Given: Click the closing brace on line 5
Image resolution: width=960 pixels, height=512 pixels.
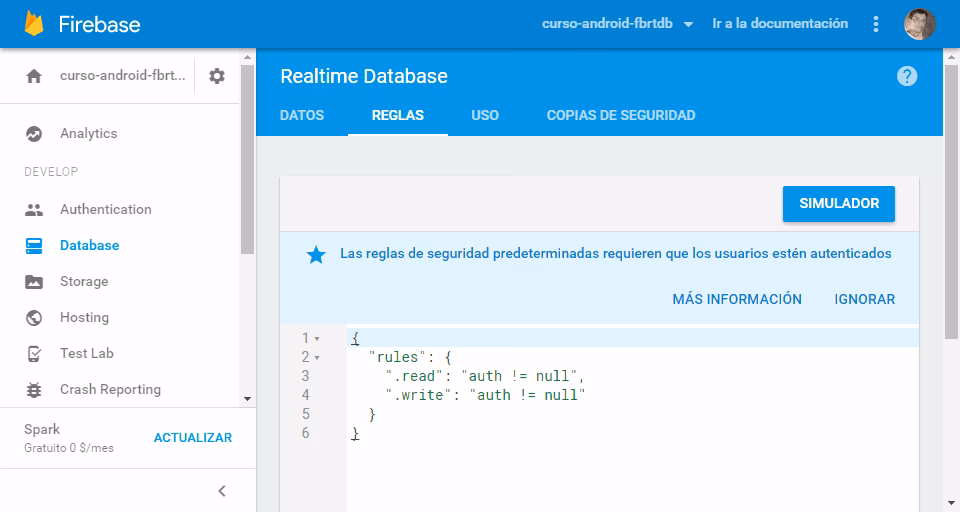Looking at the screenshot, I should [372, 415].
